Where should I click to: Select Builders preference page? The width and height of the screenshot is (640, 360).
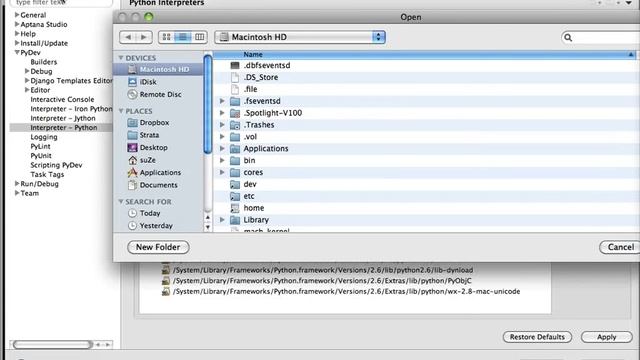(x=44, y=62)
